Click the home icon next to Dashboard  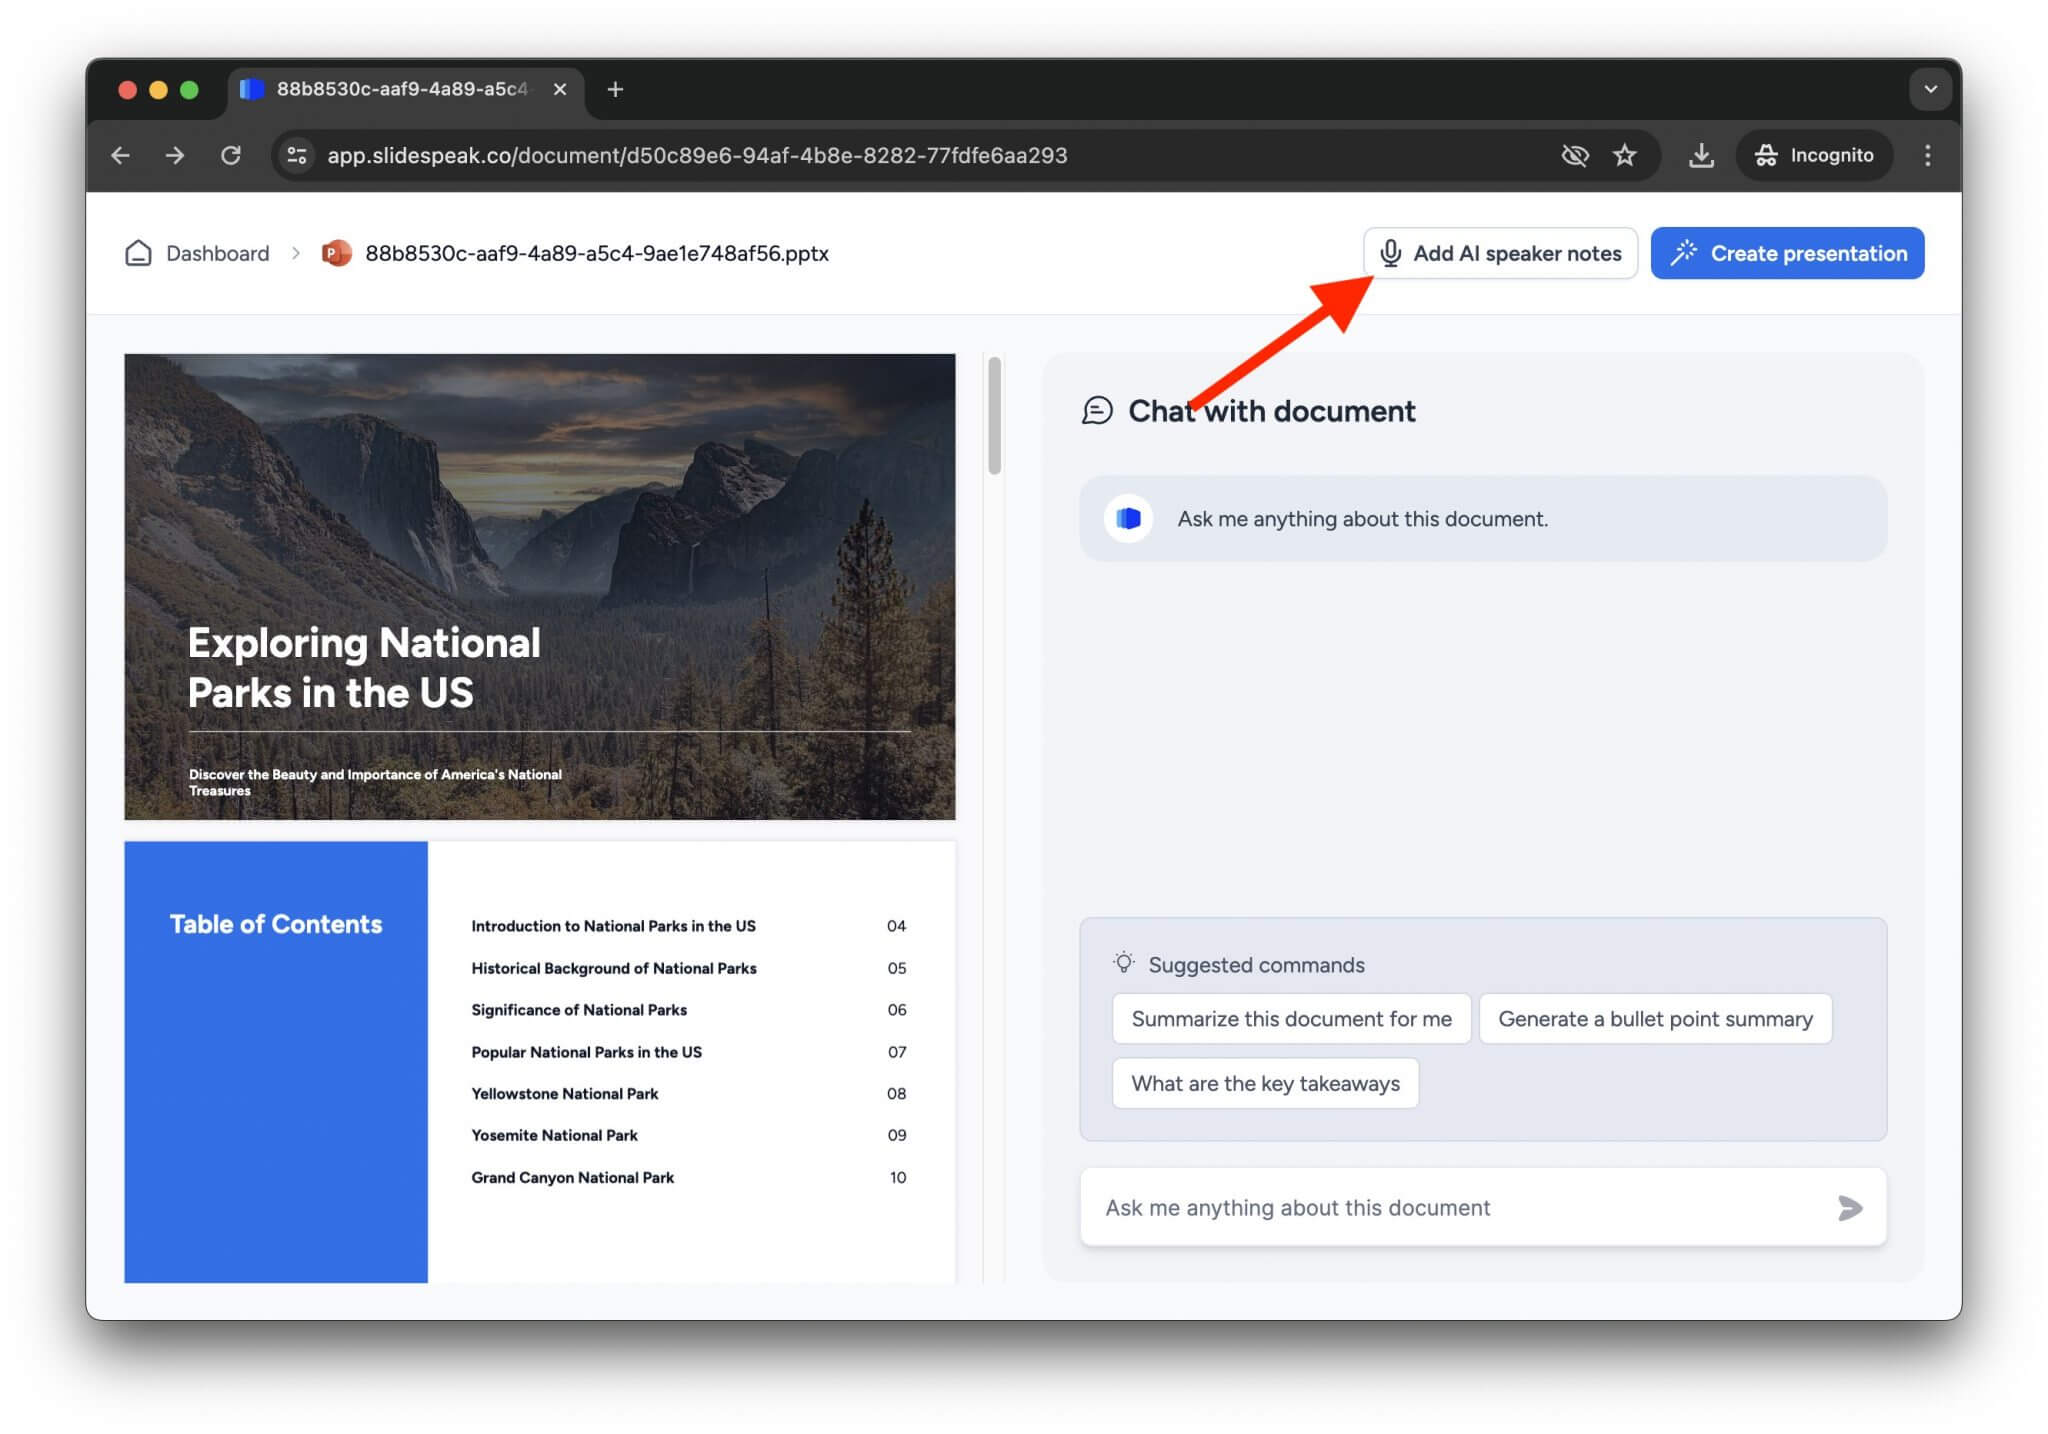pyautogui.click(x=139, y=253)
